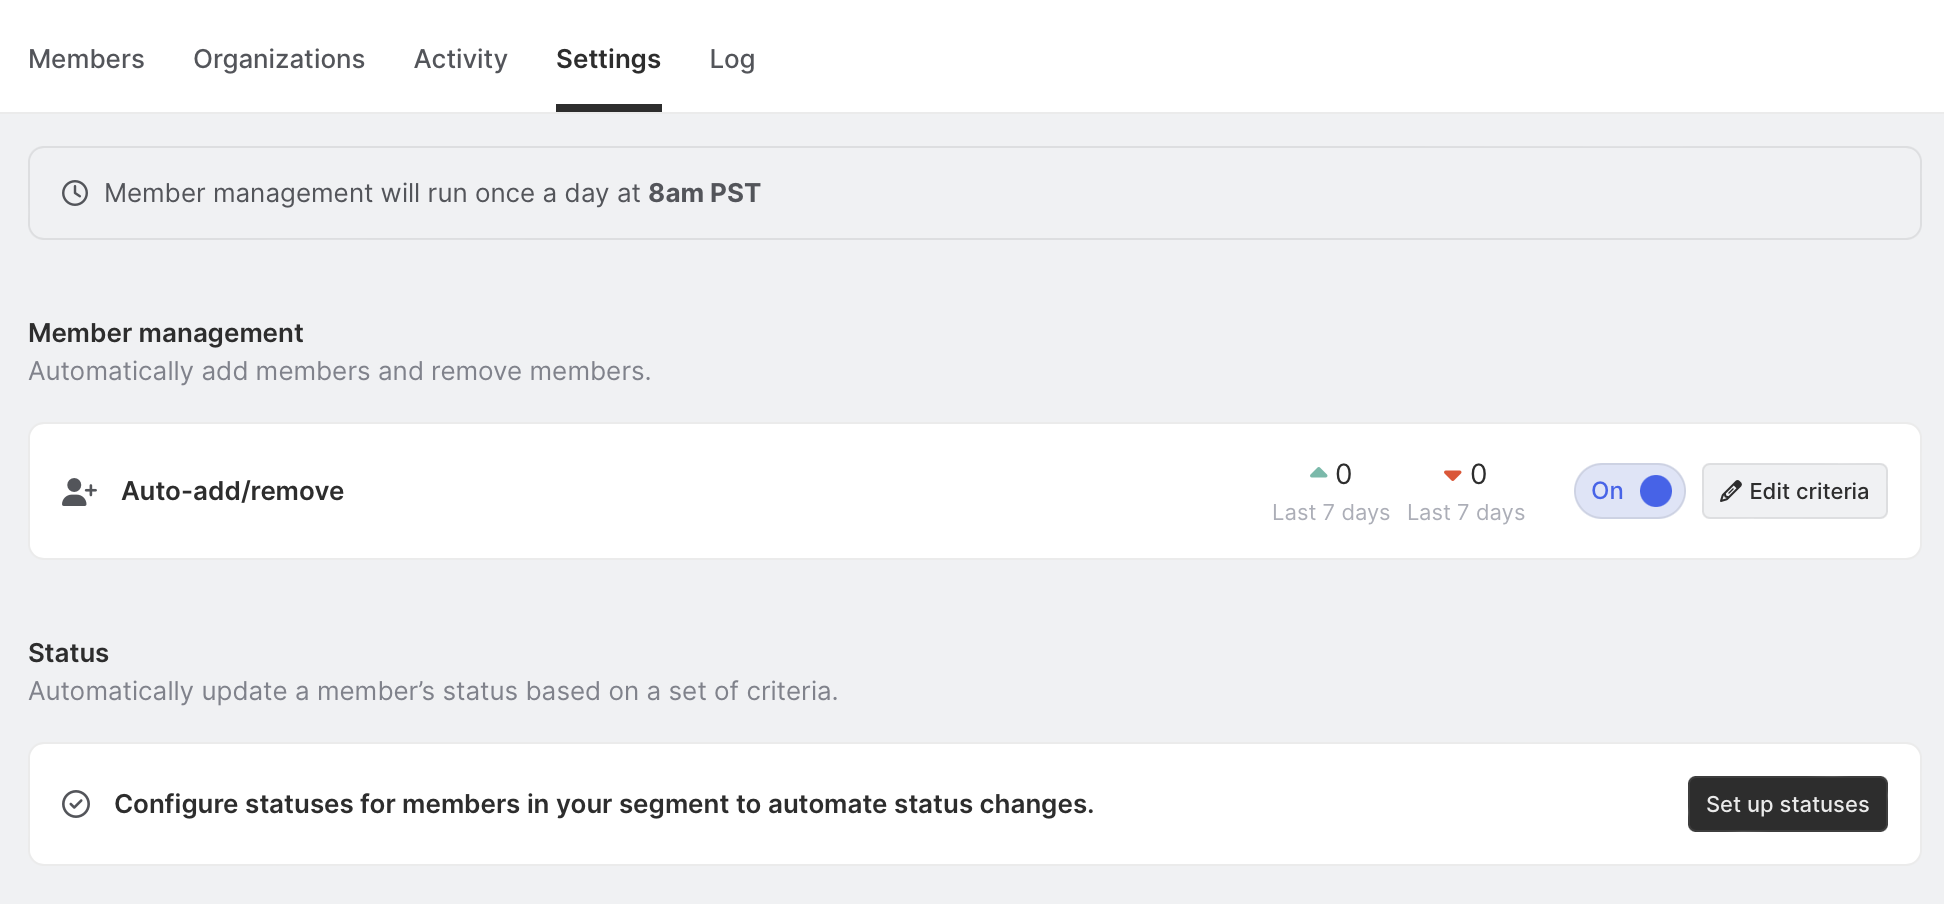
Task: Click the green up arrow for added members
Action: pos(1318,473)
